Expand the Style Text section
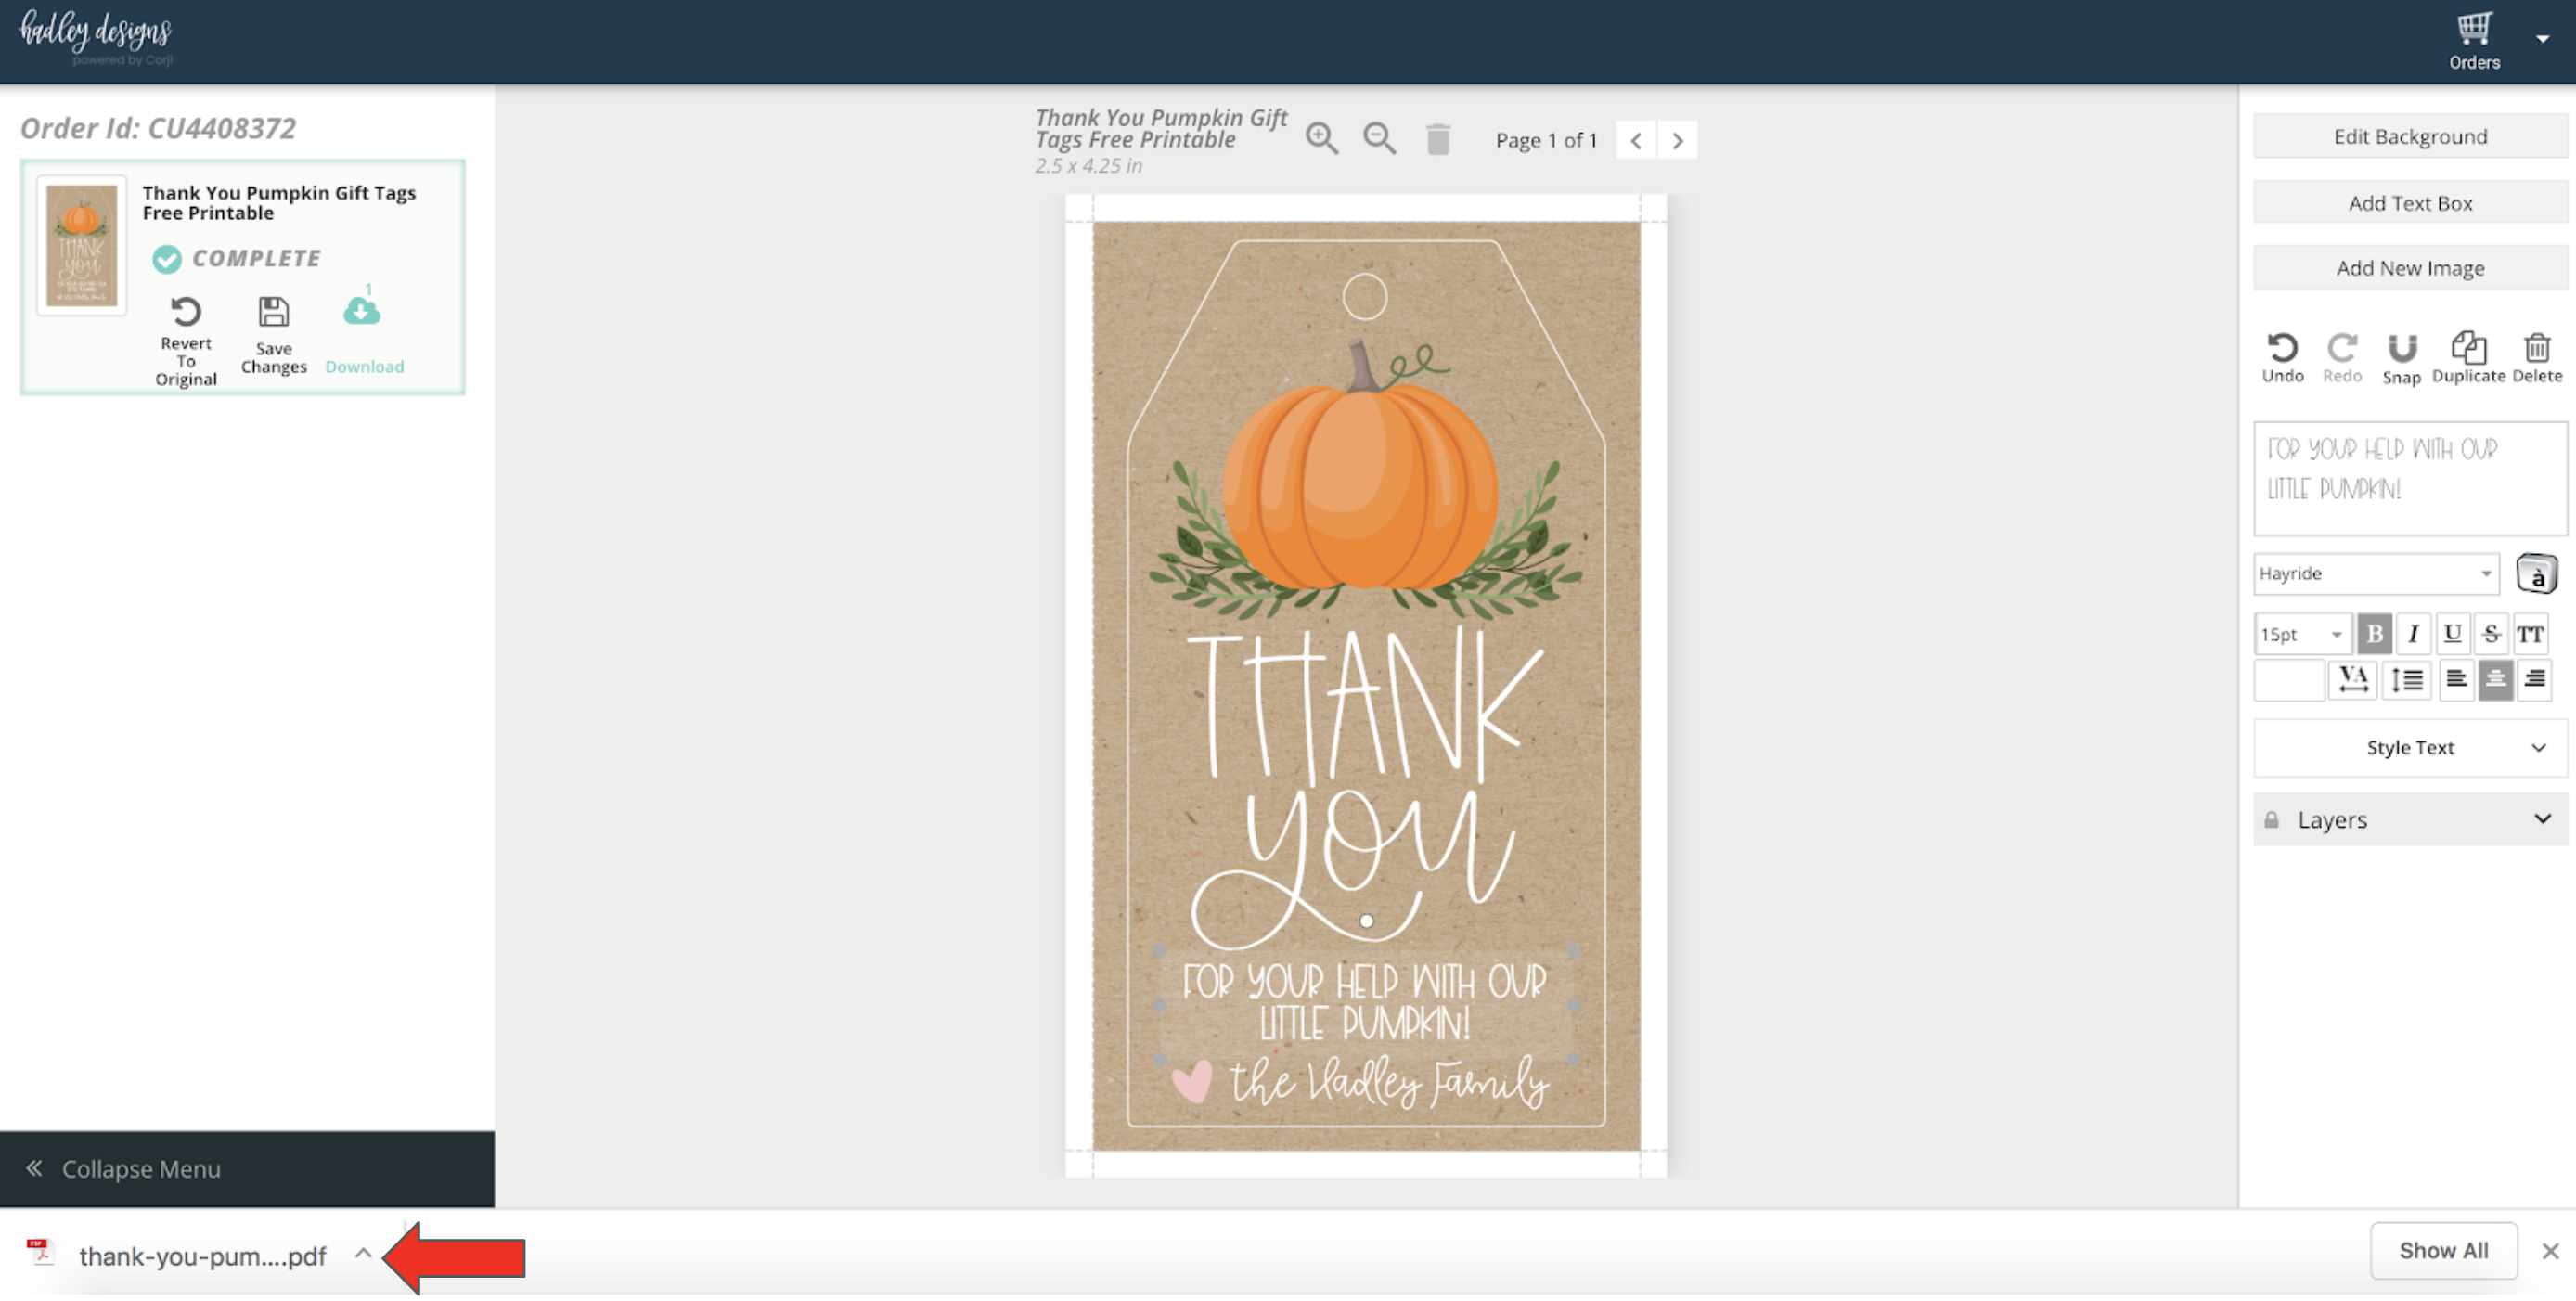 [2409, 748]
